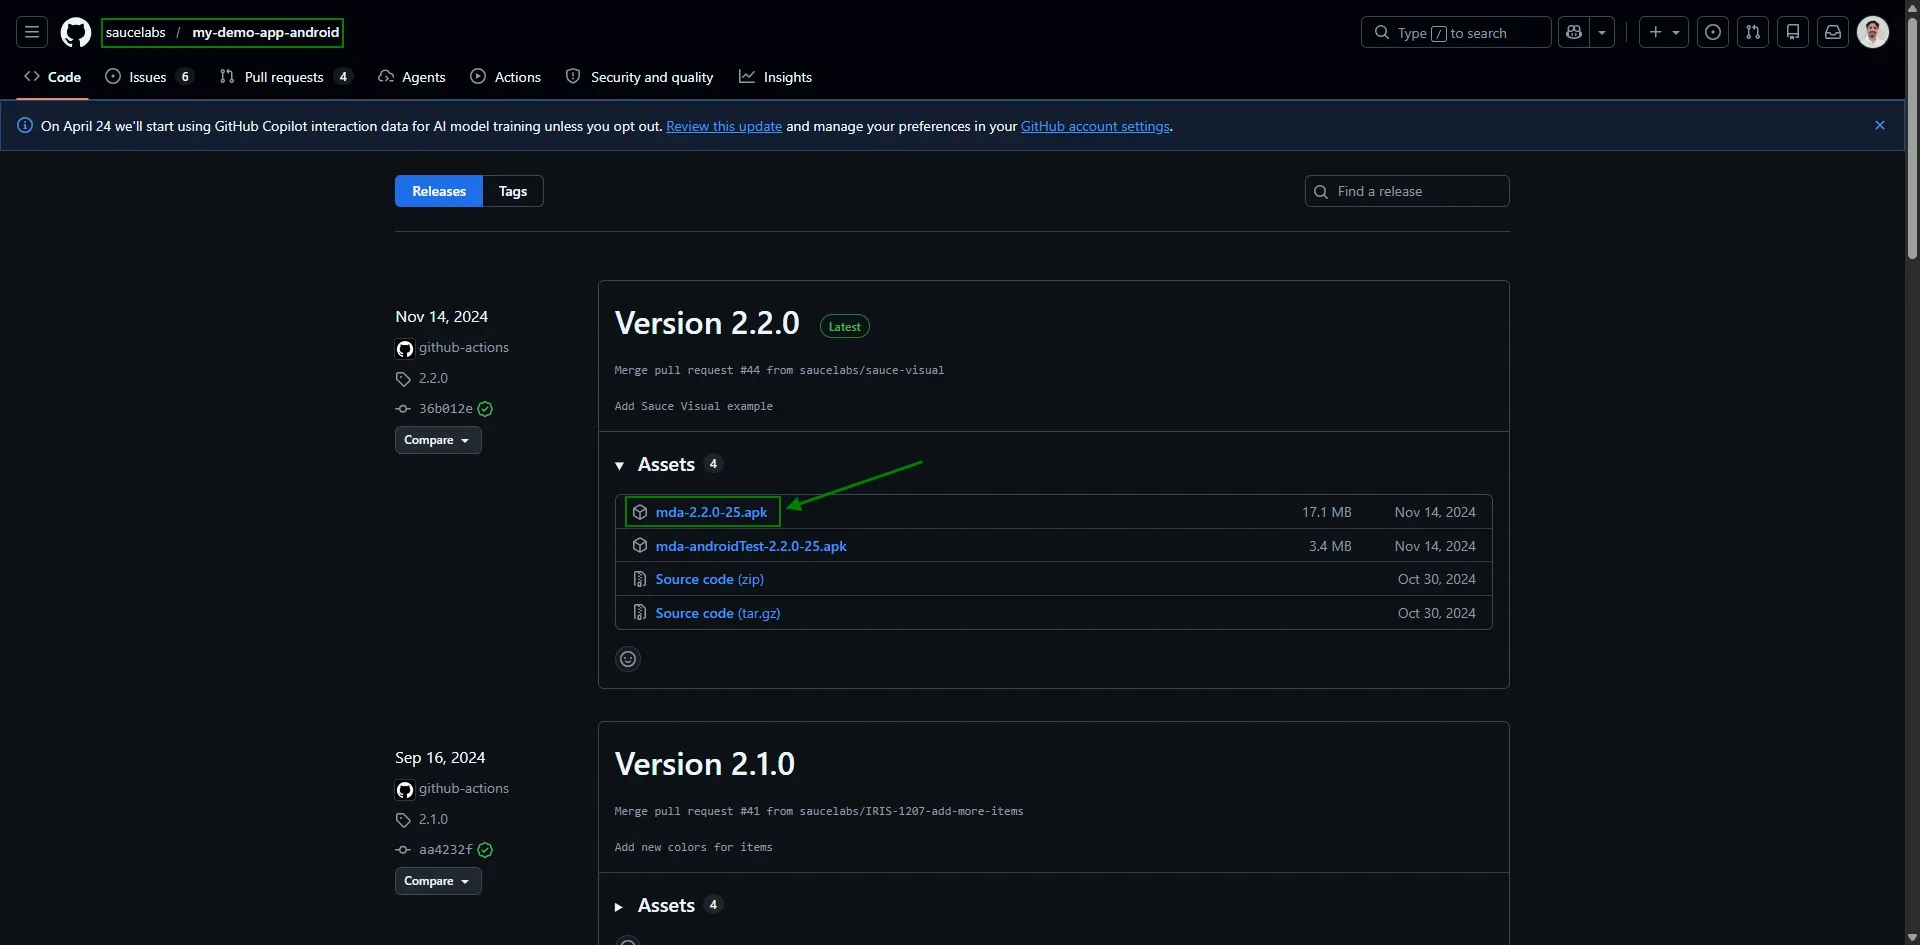
Task: Download mda-2.2.0-25.apk
Action: (x=711, y=512)
